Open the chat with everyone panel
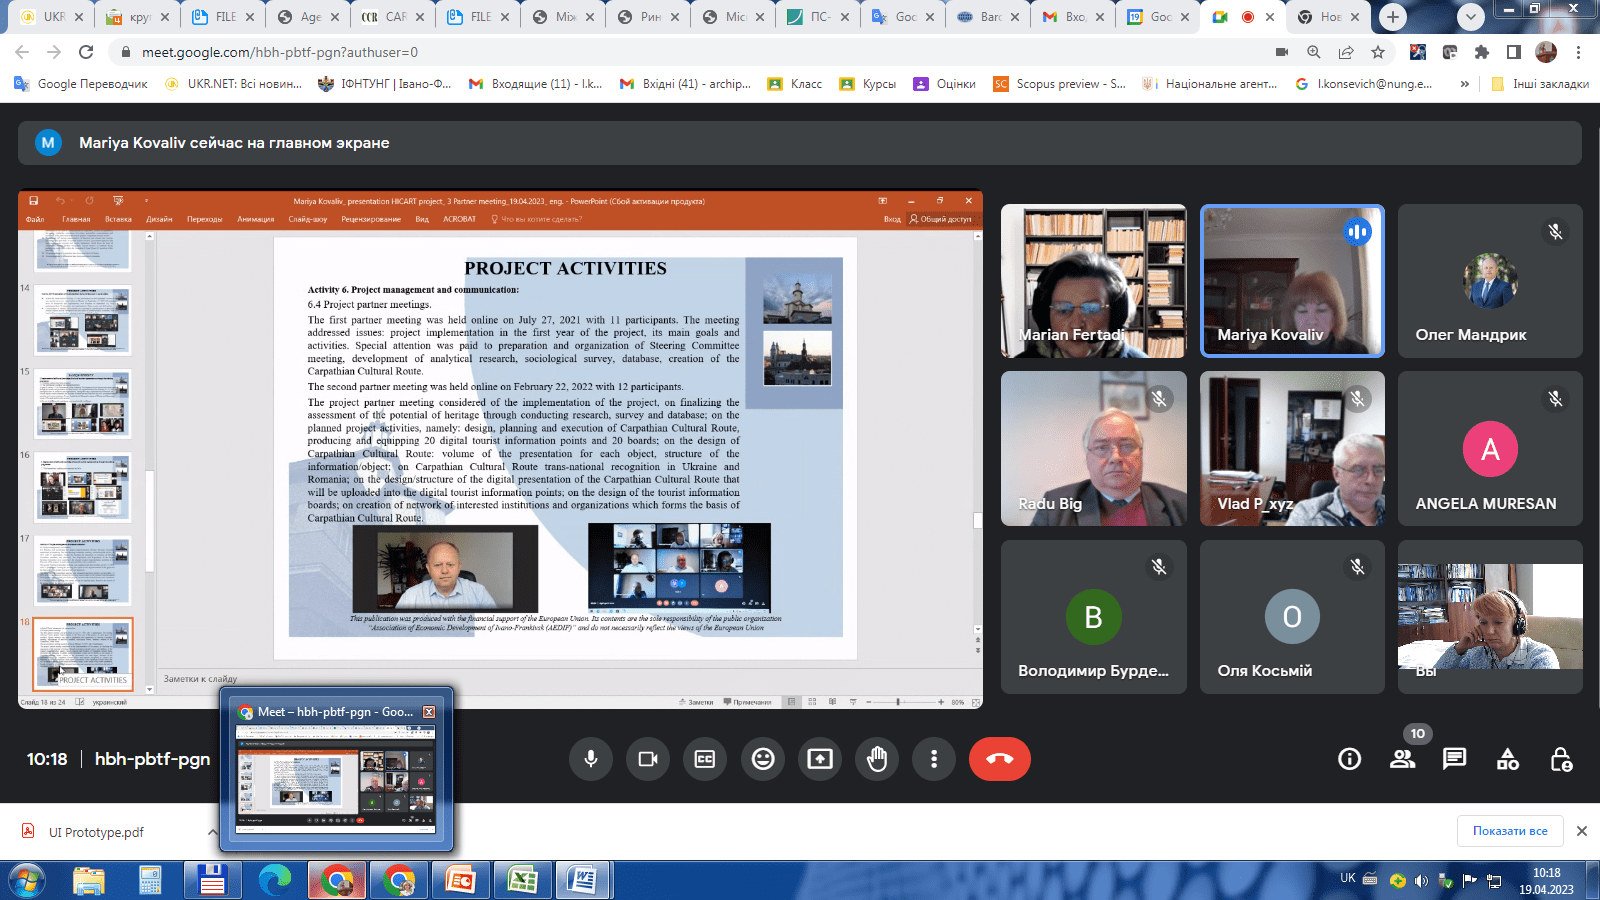 click(x=1454, y=759)
